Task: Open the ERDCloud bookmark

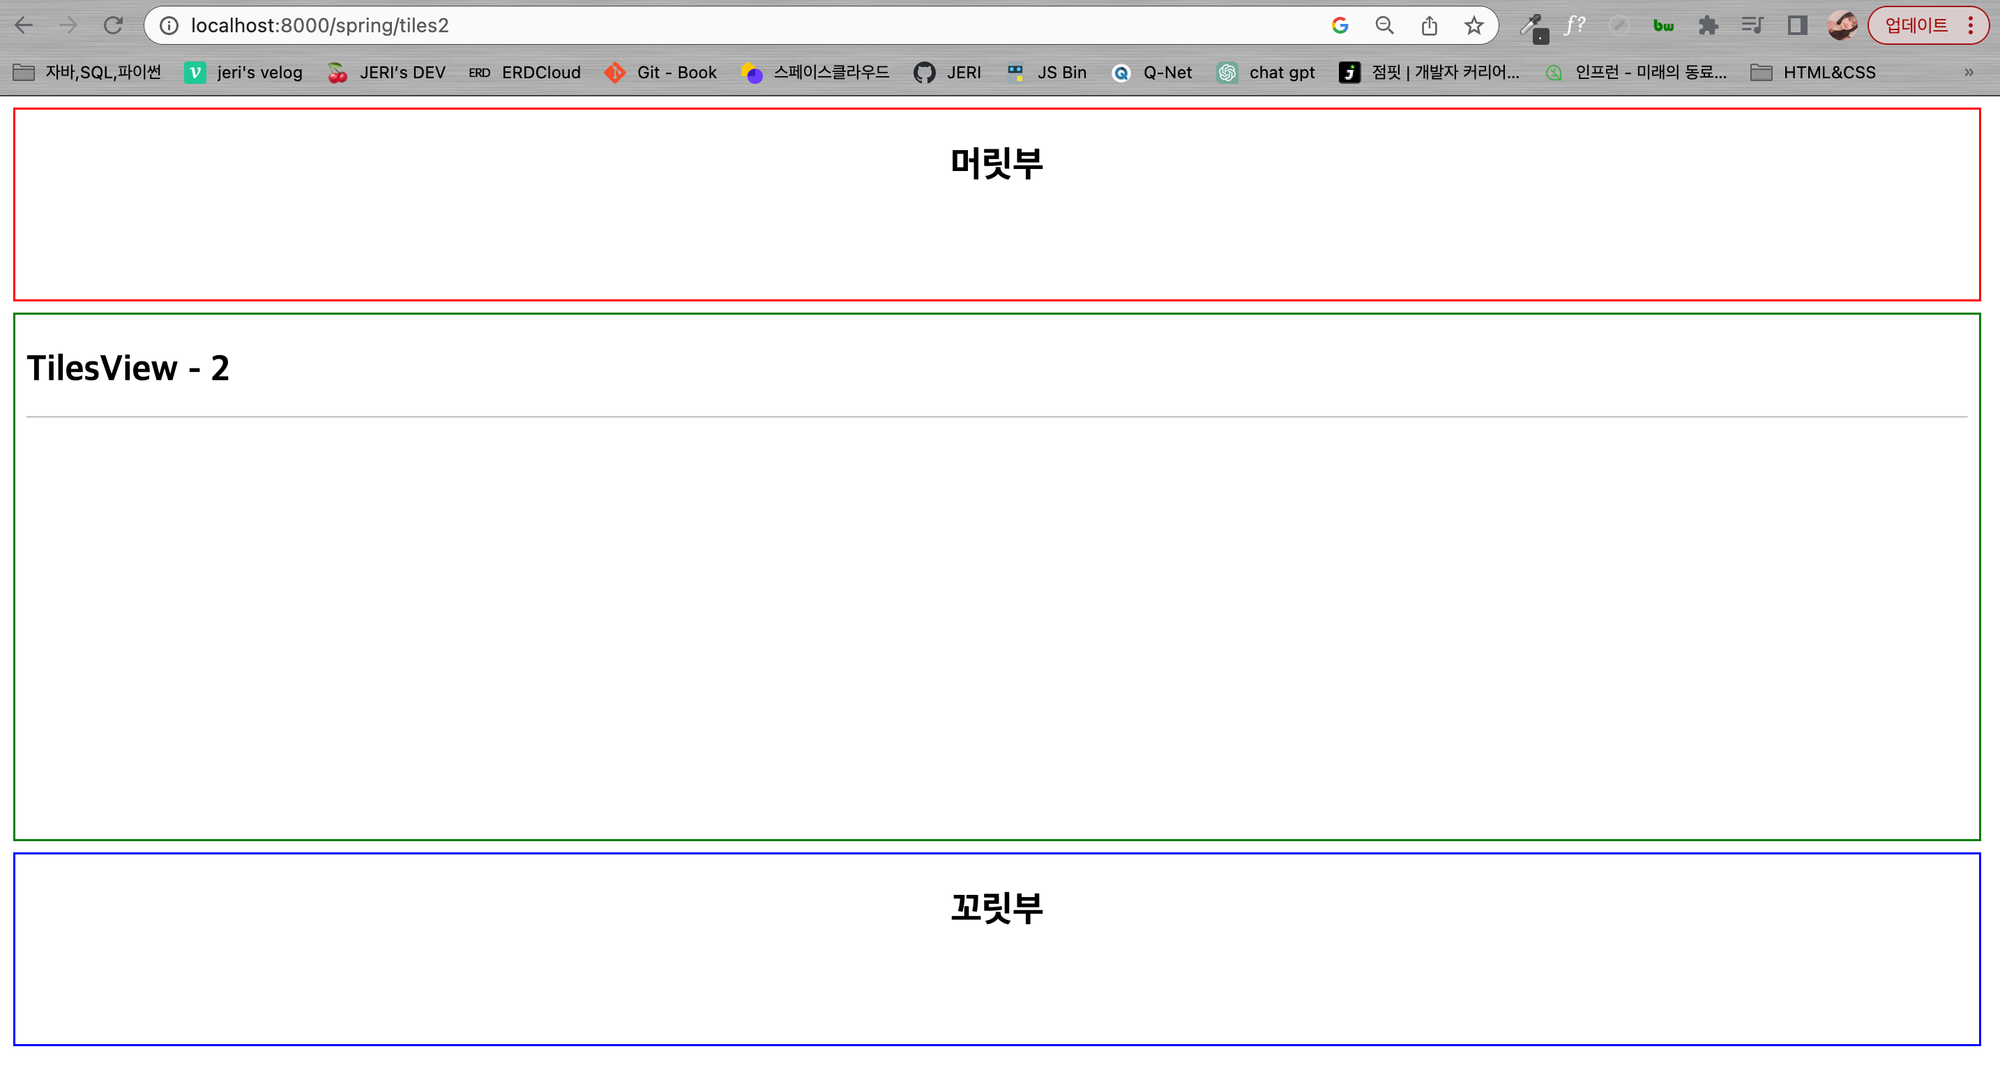Action: pyautogui.click(x=525, y=73)
